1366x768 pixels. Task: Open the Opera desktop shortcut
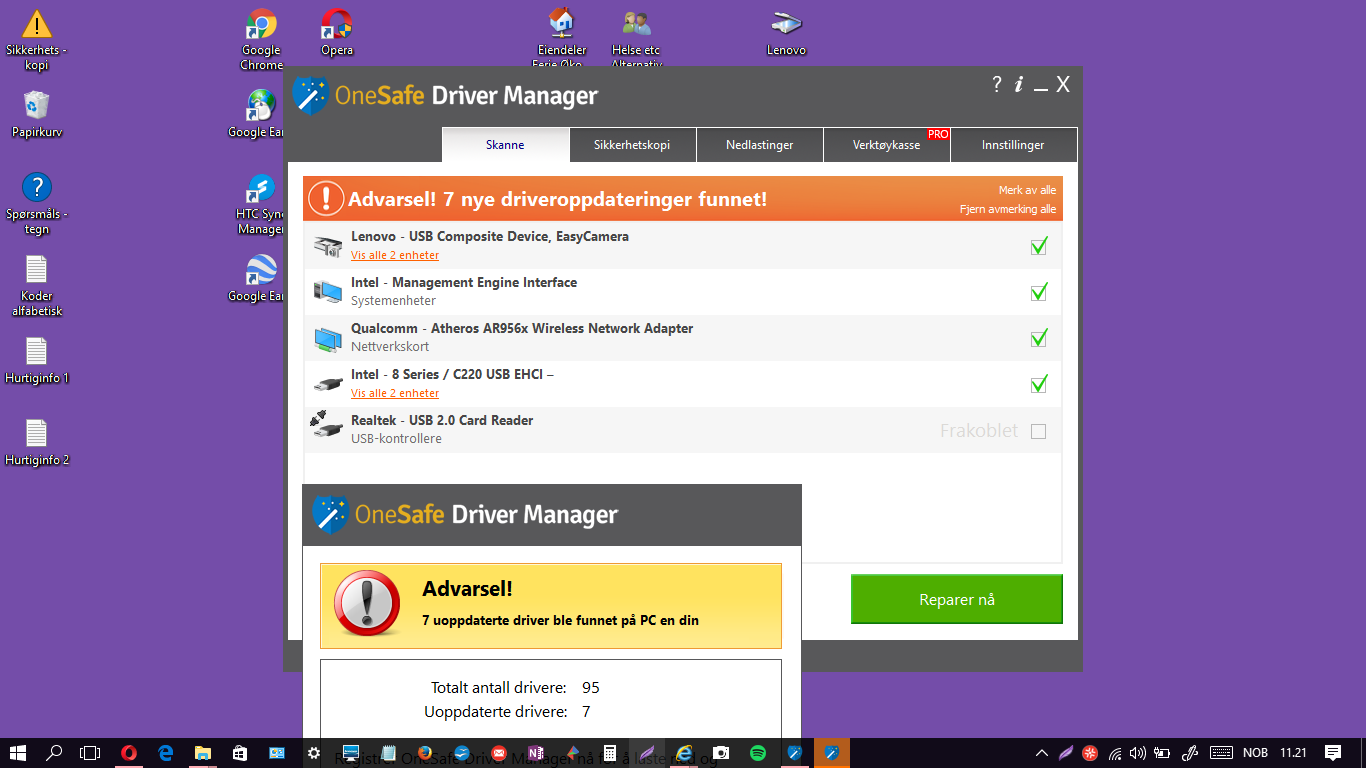click(337, 33)
